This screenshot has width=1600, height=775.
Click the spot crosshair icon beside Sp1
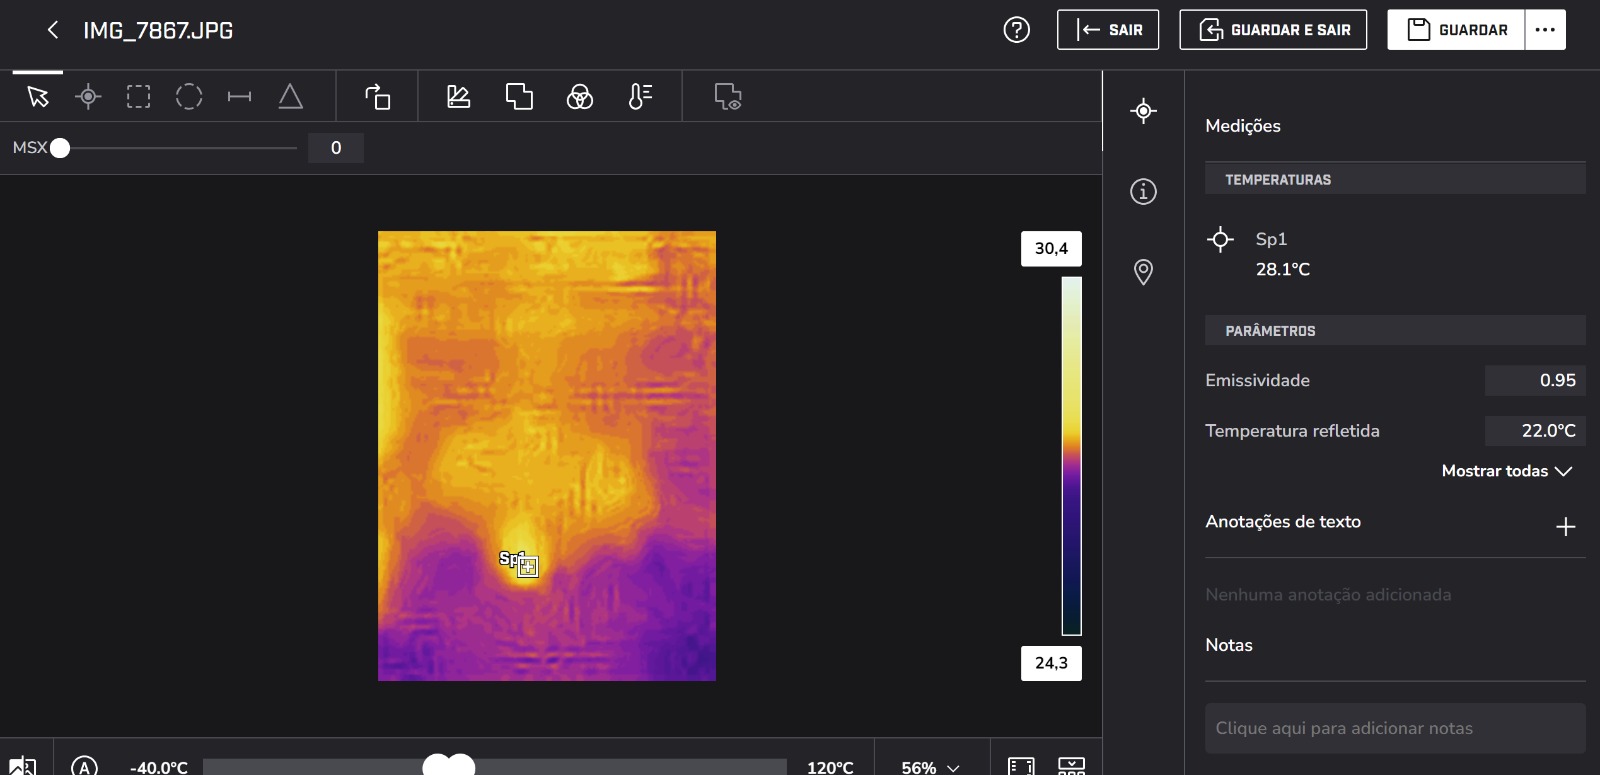click(1220, 239)
